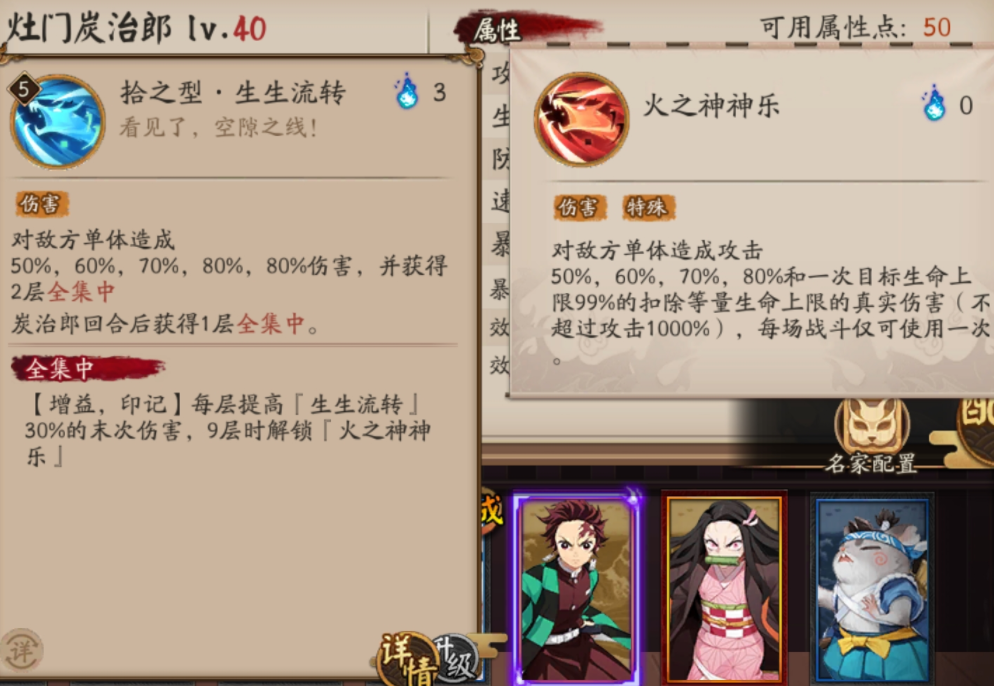Click the blue flame cost icon beside 3

pyautogui.click(x=406, y=92)
